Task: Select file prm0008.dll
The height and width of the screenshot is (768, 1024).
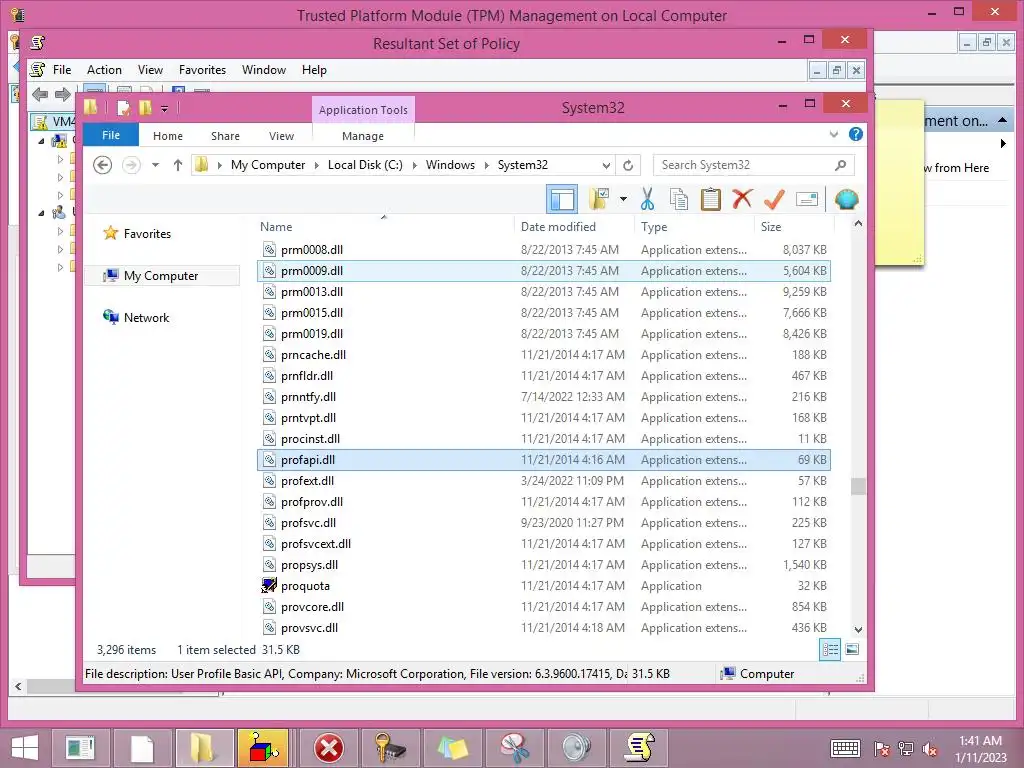Action: tap(544, 249)
